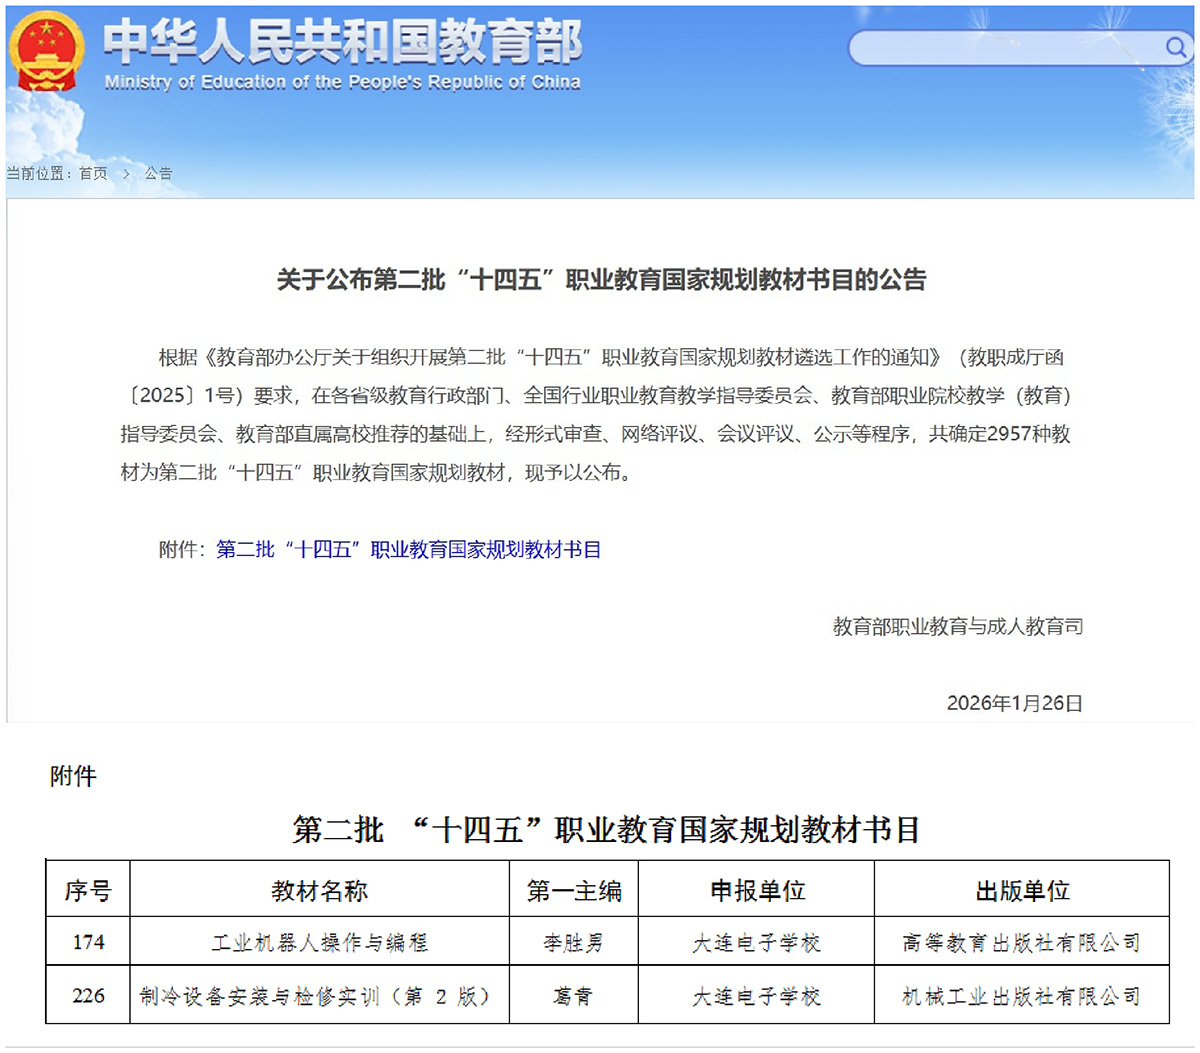1200x1053 pixels.
Task: Click publisher 机械工业出版社有限公司
Action: 1021,996
